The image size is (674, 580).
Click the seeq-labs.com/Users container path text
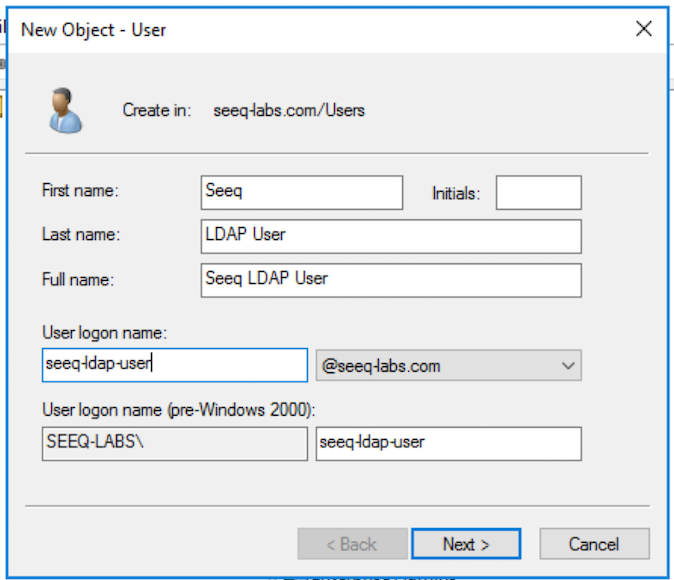point(289,110)
